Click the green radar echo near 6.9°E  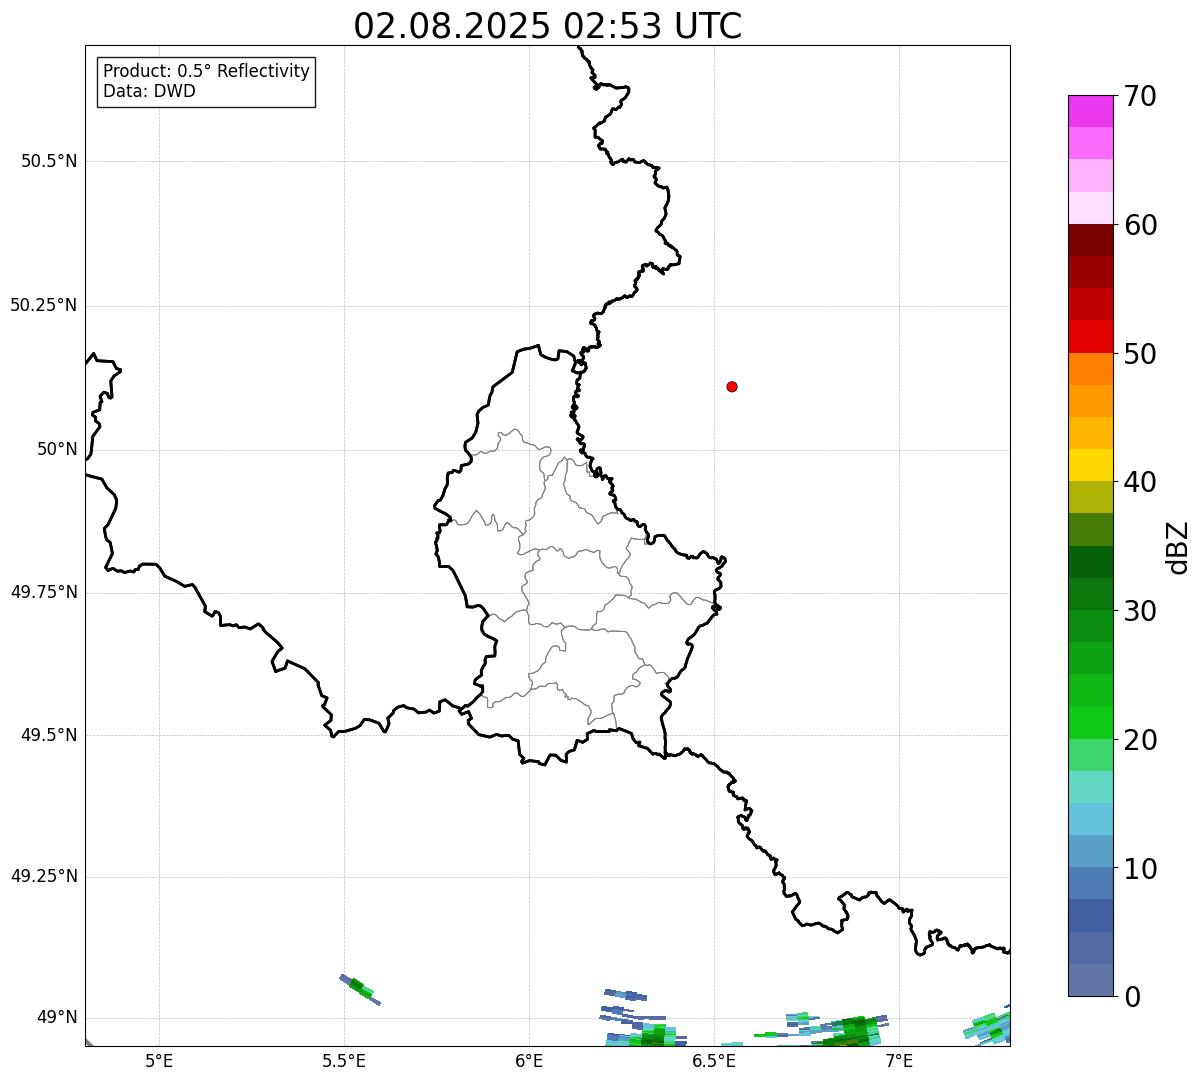pyautogui.click(x=855, y=1030)
